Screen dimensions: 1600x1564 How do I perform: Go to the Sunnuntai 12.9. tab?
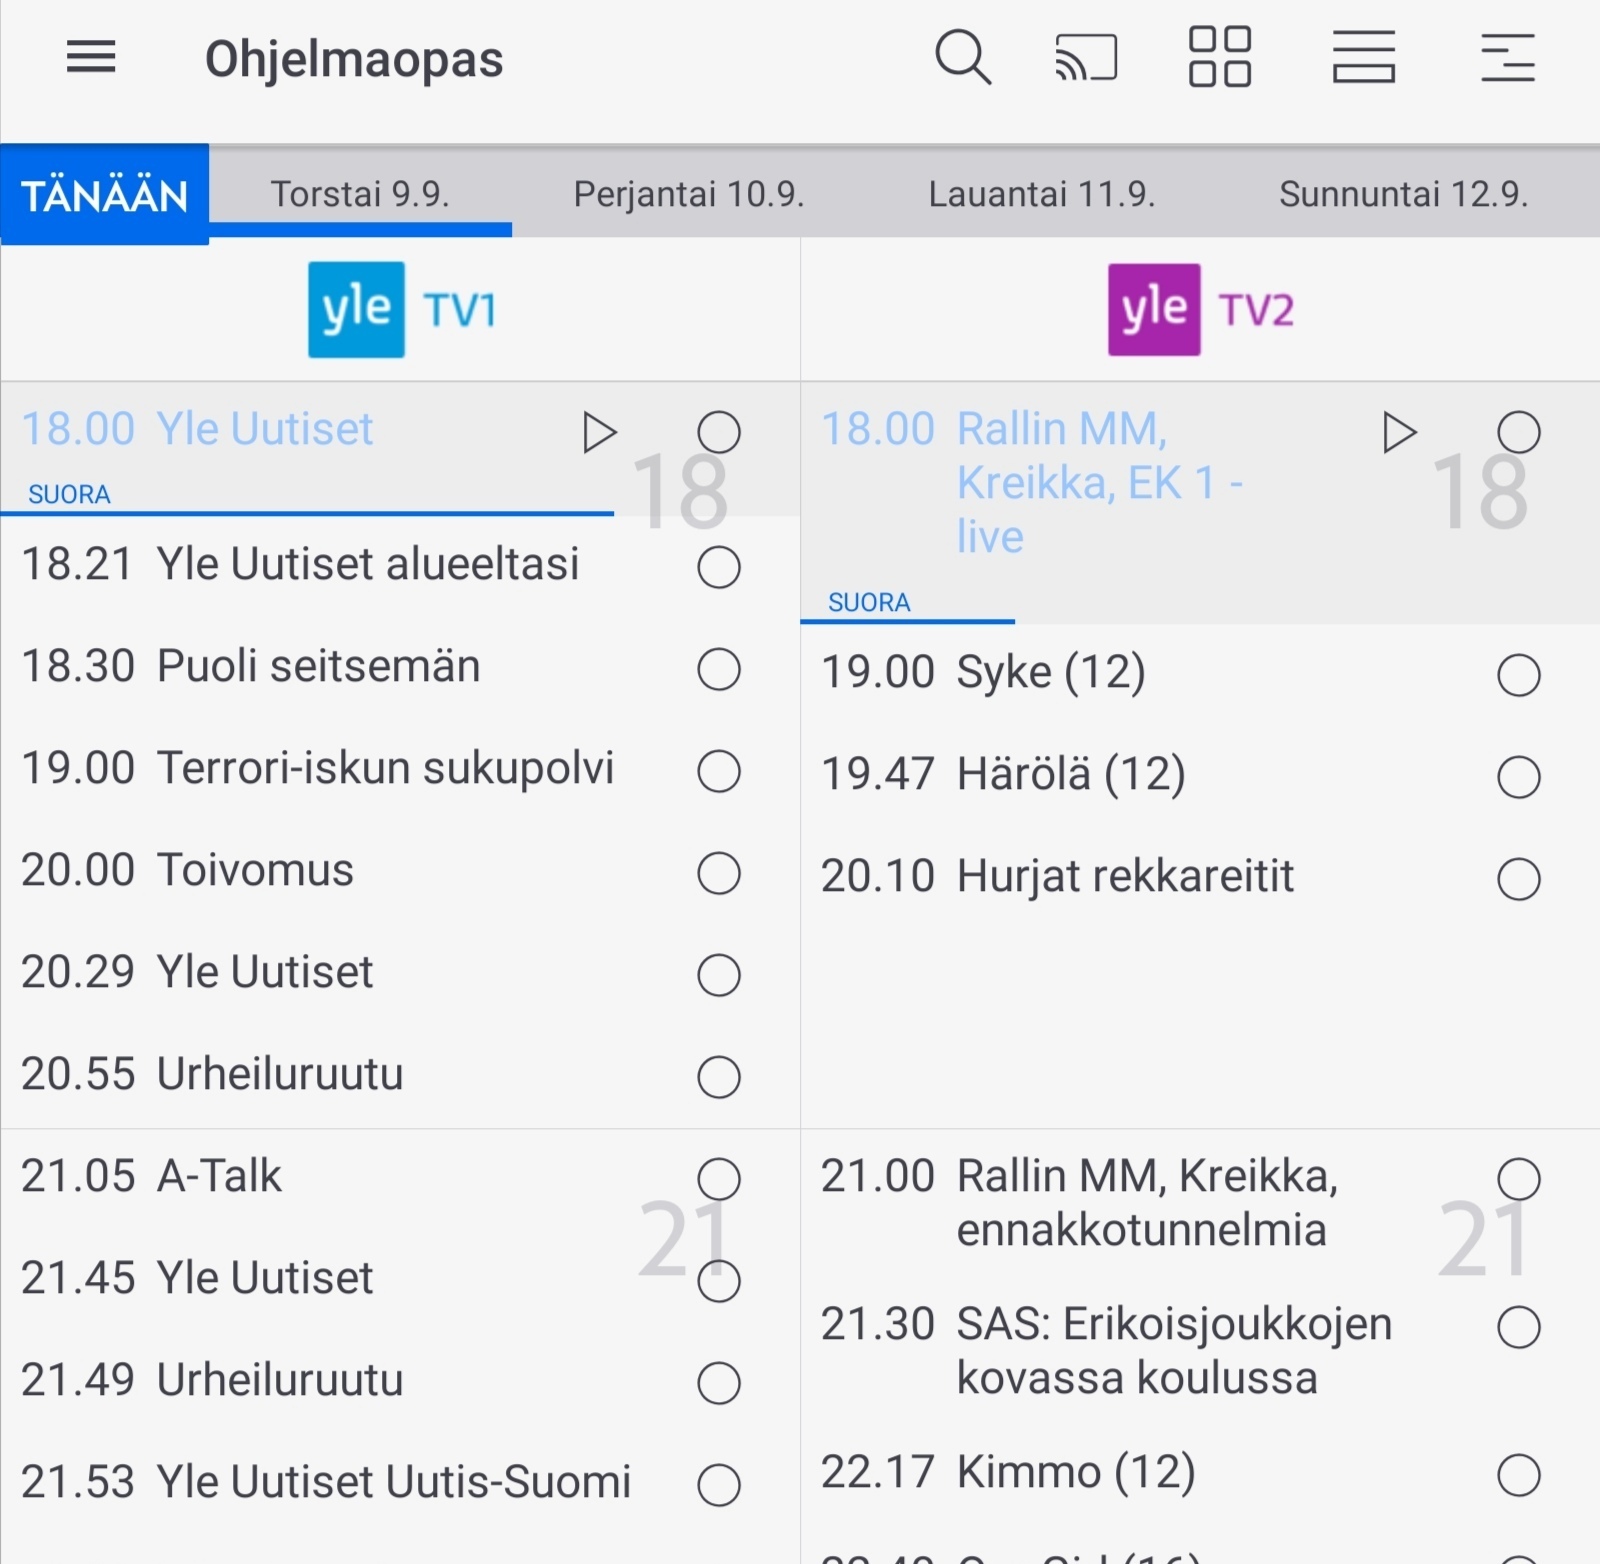(1404, 194)
